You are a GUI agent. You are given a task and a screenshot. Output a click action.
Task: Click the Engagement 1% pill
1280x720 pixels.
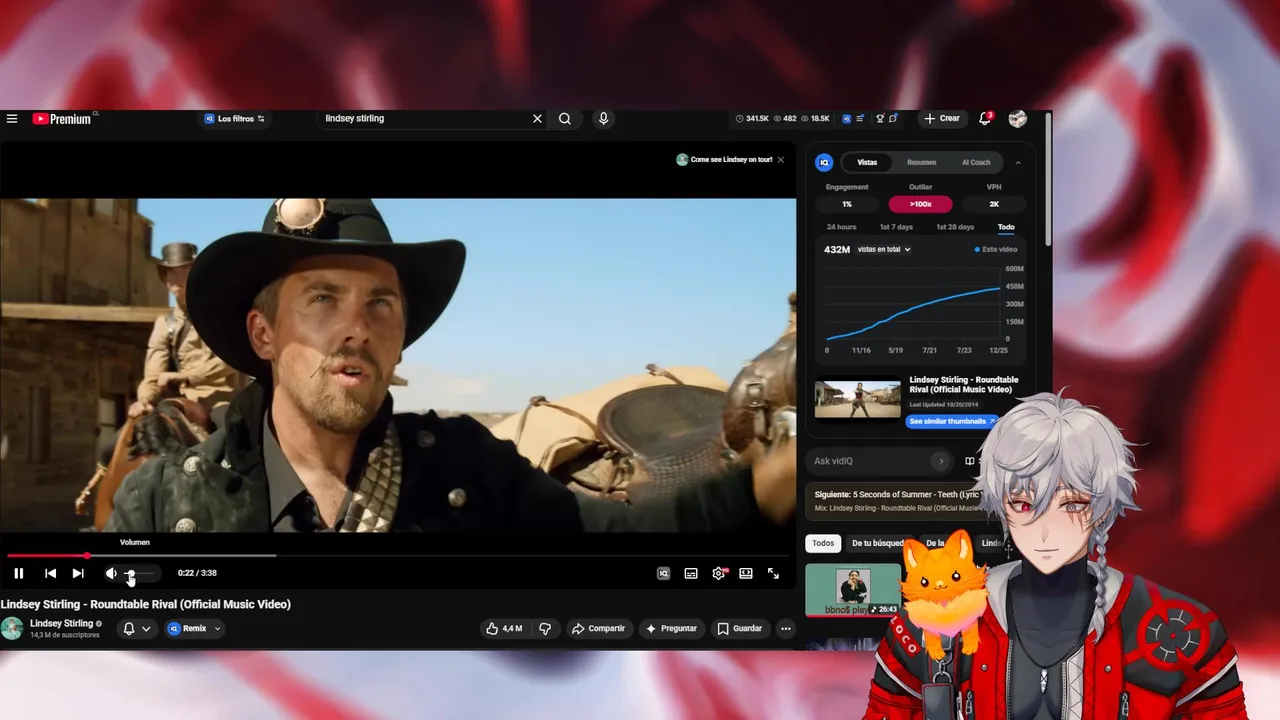pos(847,204)
